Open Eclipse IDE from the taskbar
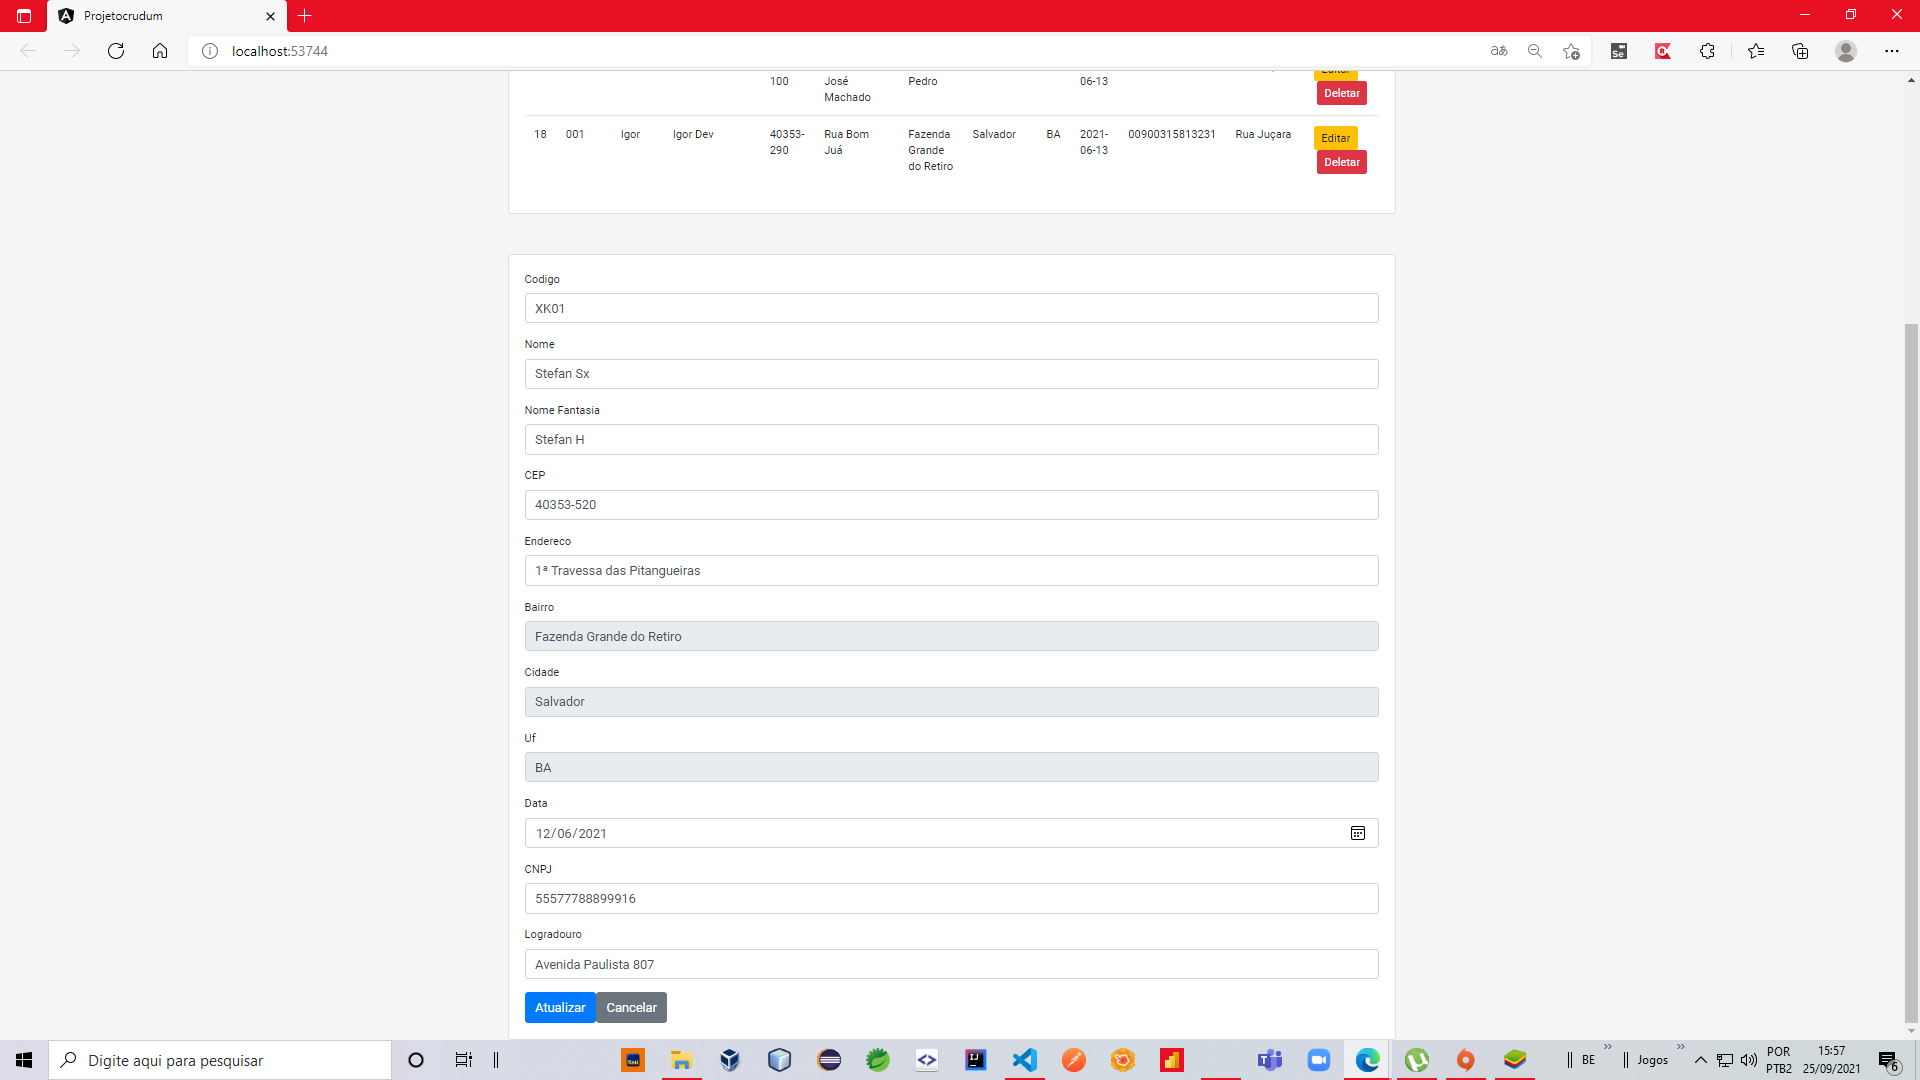 point(830,1060)
